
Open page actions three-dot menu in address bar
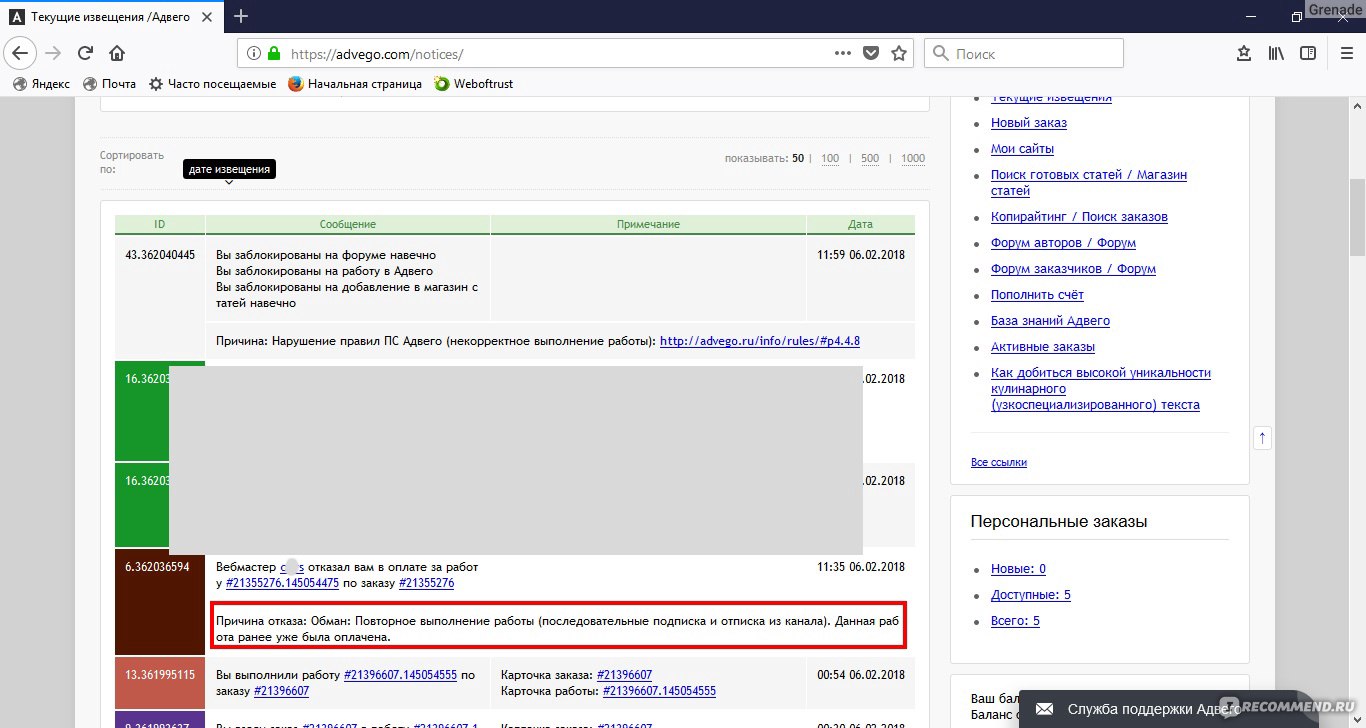click(843, 53)
